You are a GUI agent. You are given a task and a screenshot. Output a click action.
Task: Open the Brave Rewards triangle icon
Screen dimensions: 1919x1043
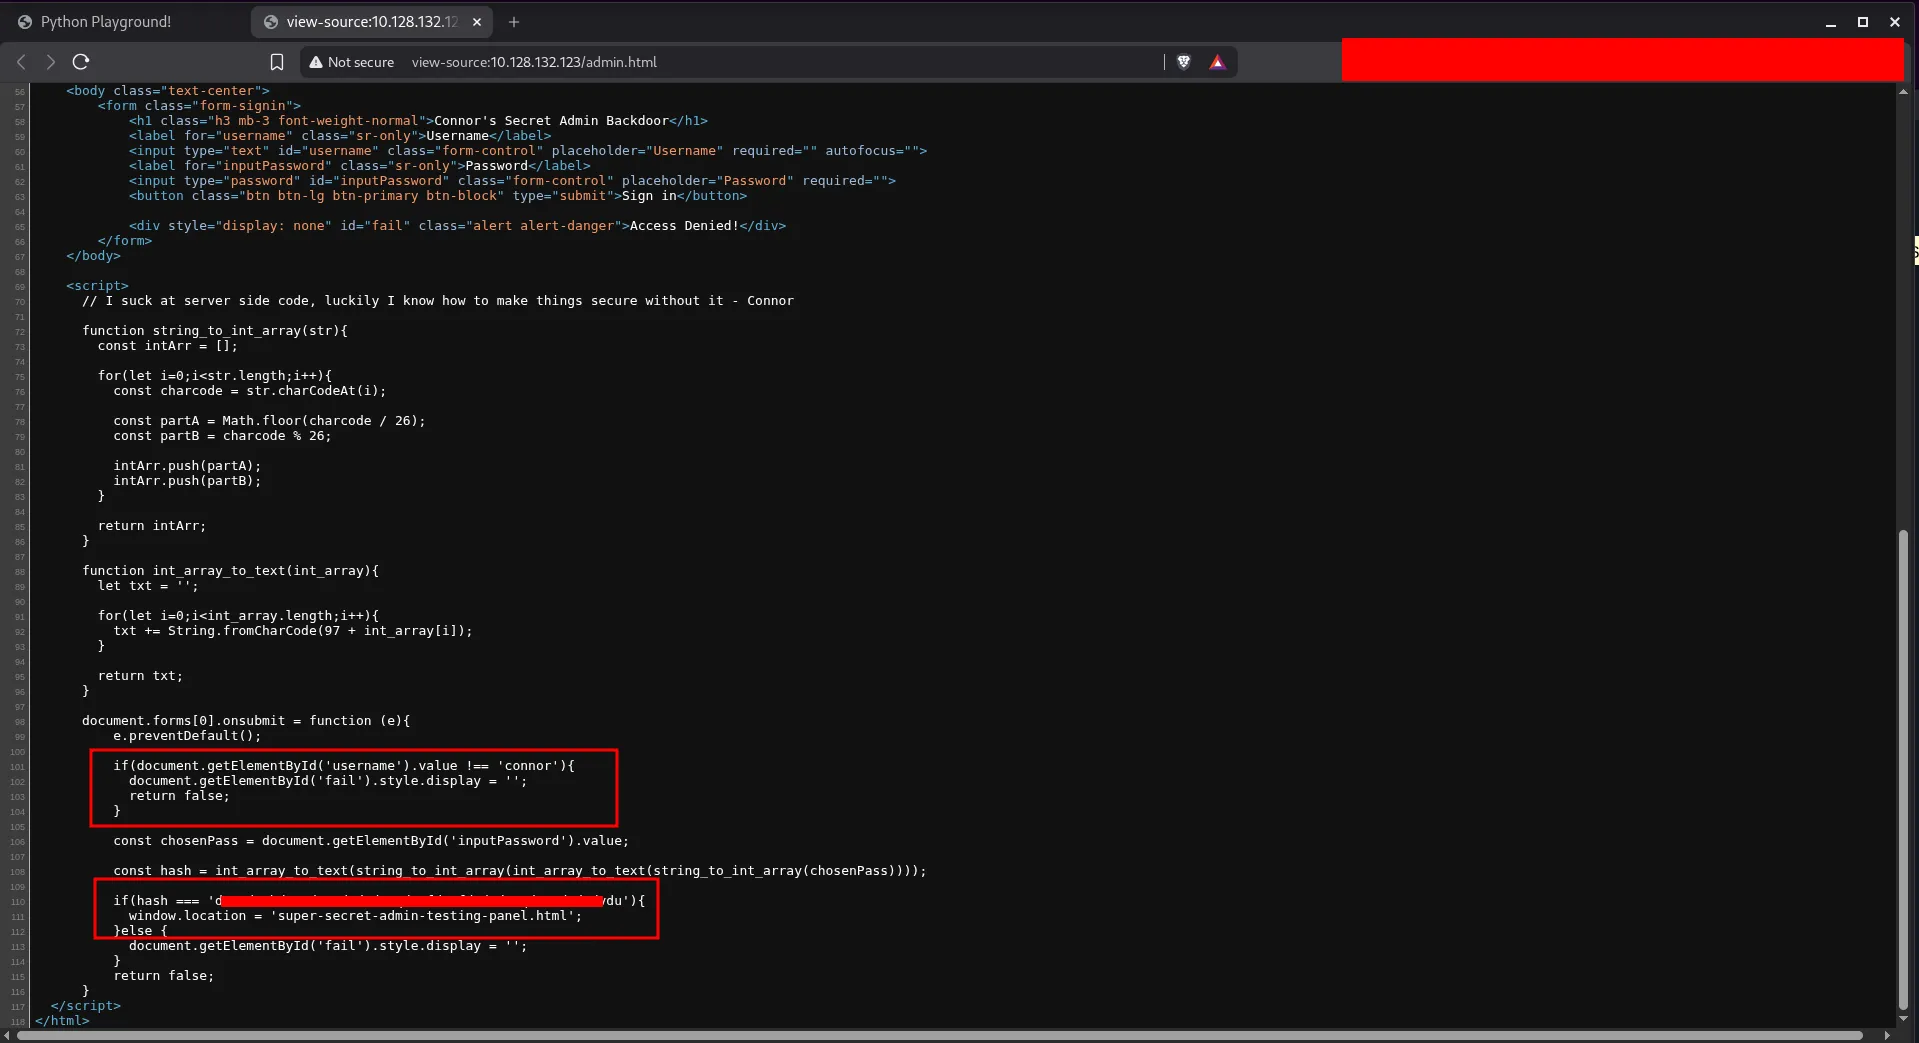pyautogui.click(x=1217, y=62)
